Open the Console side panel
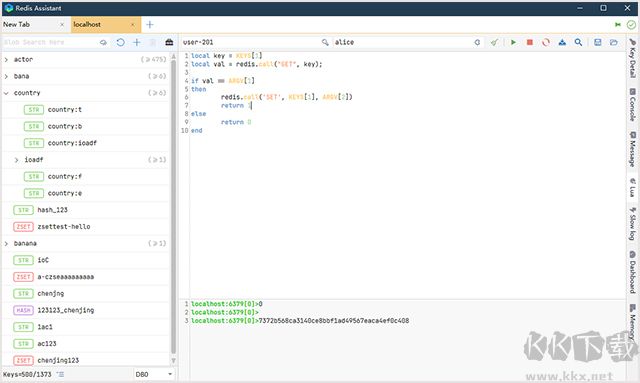Viewport: 640px width, 383px height. pos(632,104)
